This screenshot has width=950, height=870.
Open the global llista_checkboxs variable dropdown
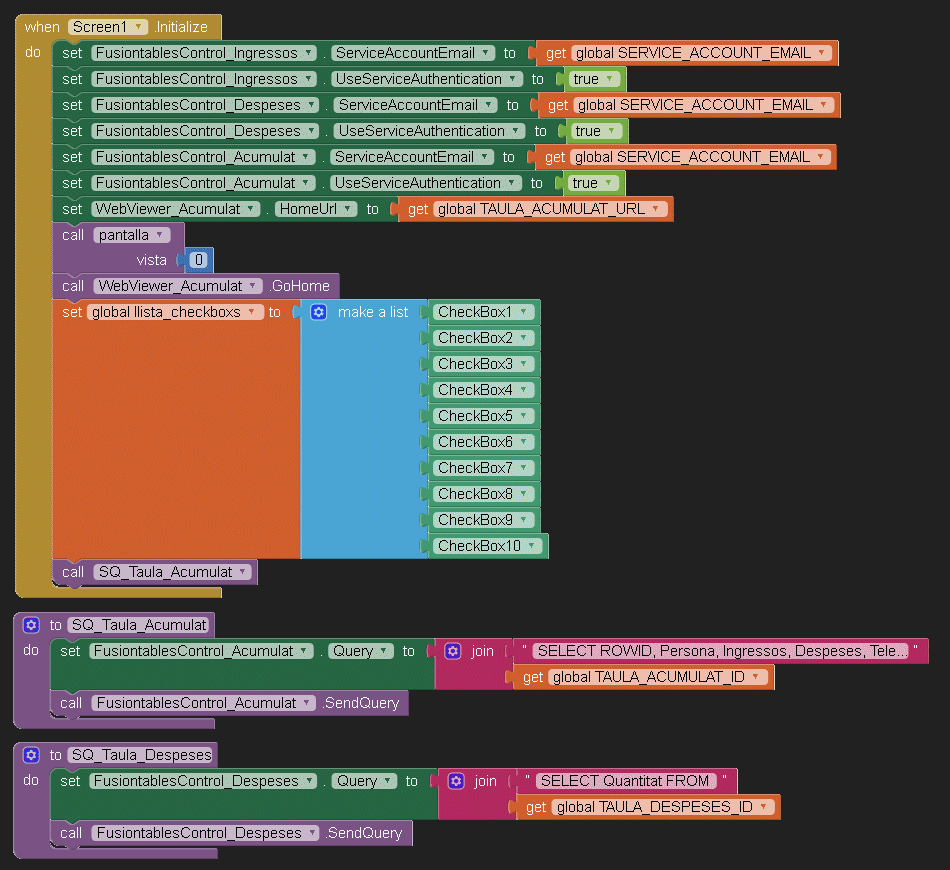pyautogui.click(x=253, y=312)
